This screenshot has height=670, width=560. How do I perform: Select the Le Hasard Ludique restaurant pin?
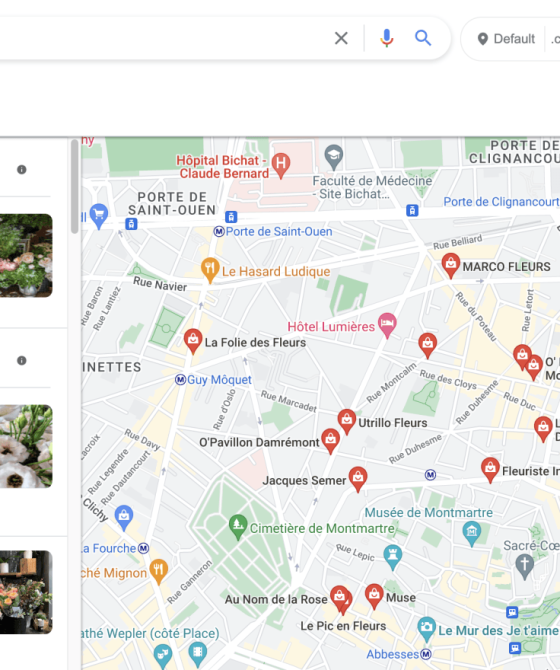(x=210, y=270)
